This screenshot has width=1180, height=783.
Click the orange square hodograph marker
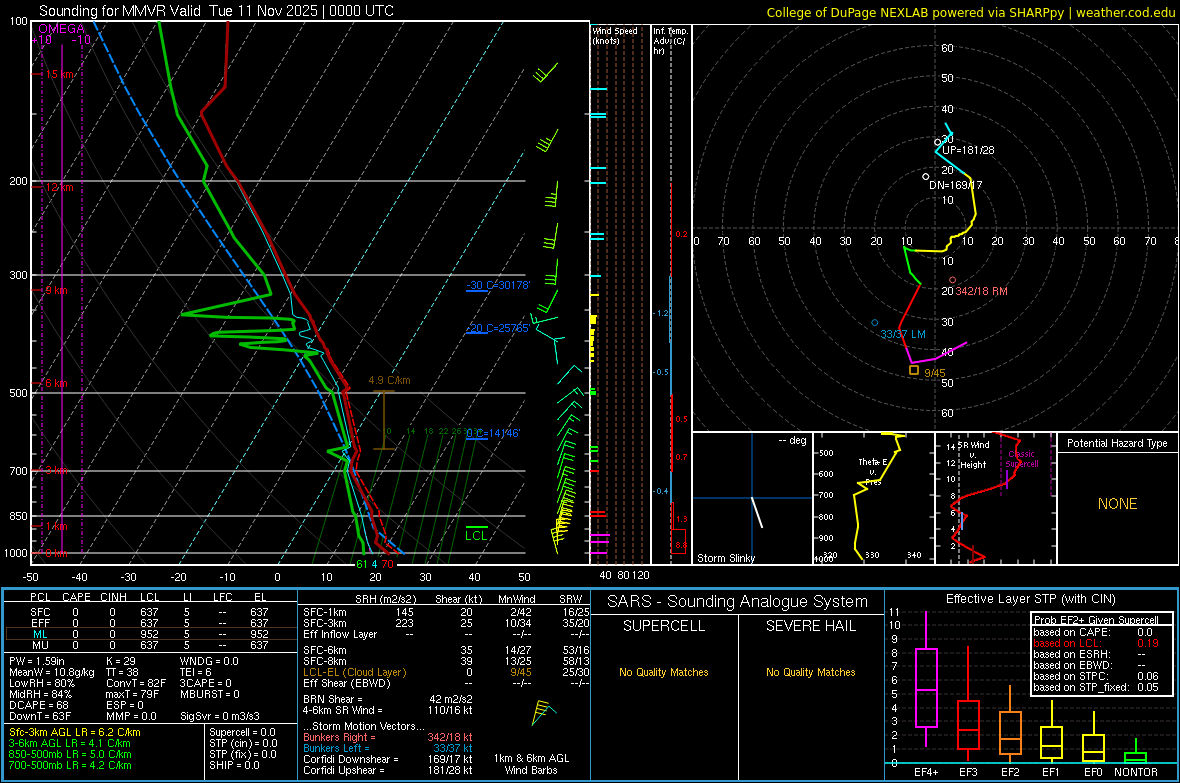coord(914,370)
